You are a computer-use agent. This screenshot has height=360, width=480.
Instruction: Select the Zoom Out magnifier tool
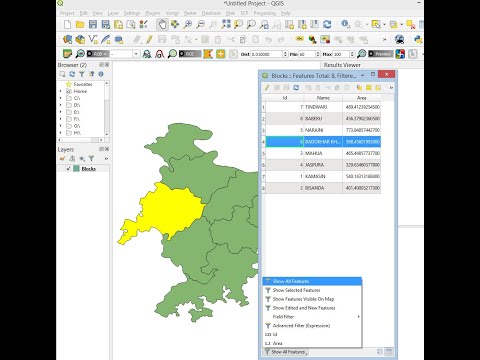201,25
